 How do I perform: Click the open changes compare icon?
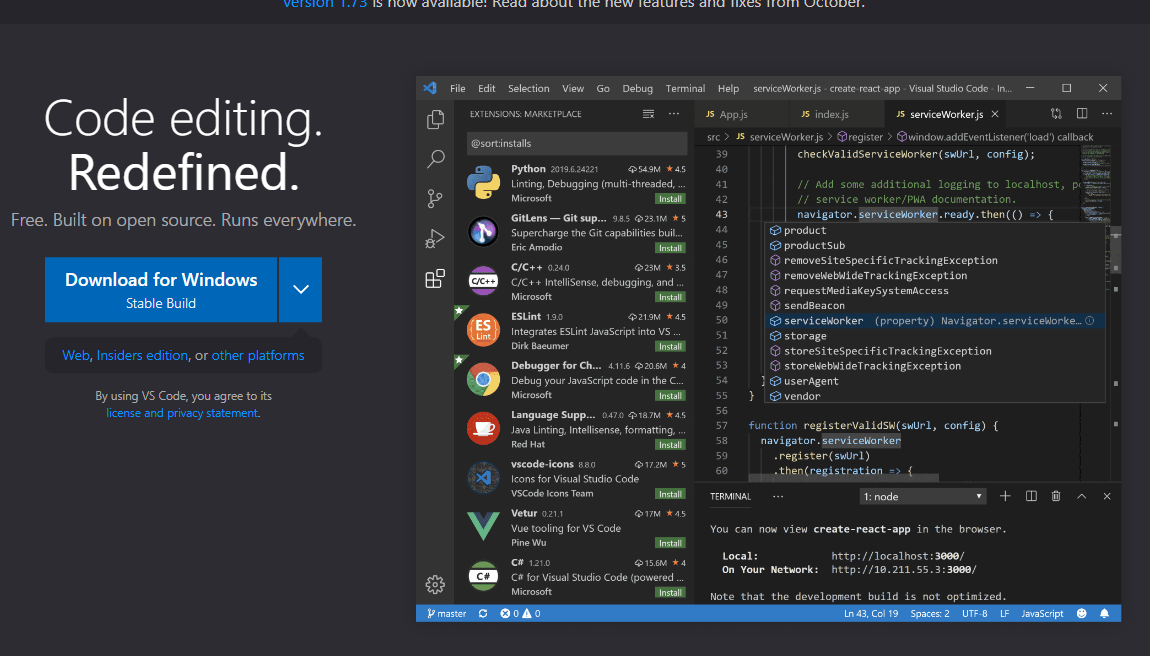coord(1056,114)
